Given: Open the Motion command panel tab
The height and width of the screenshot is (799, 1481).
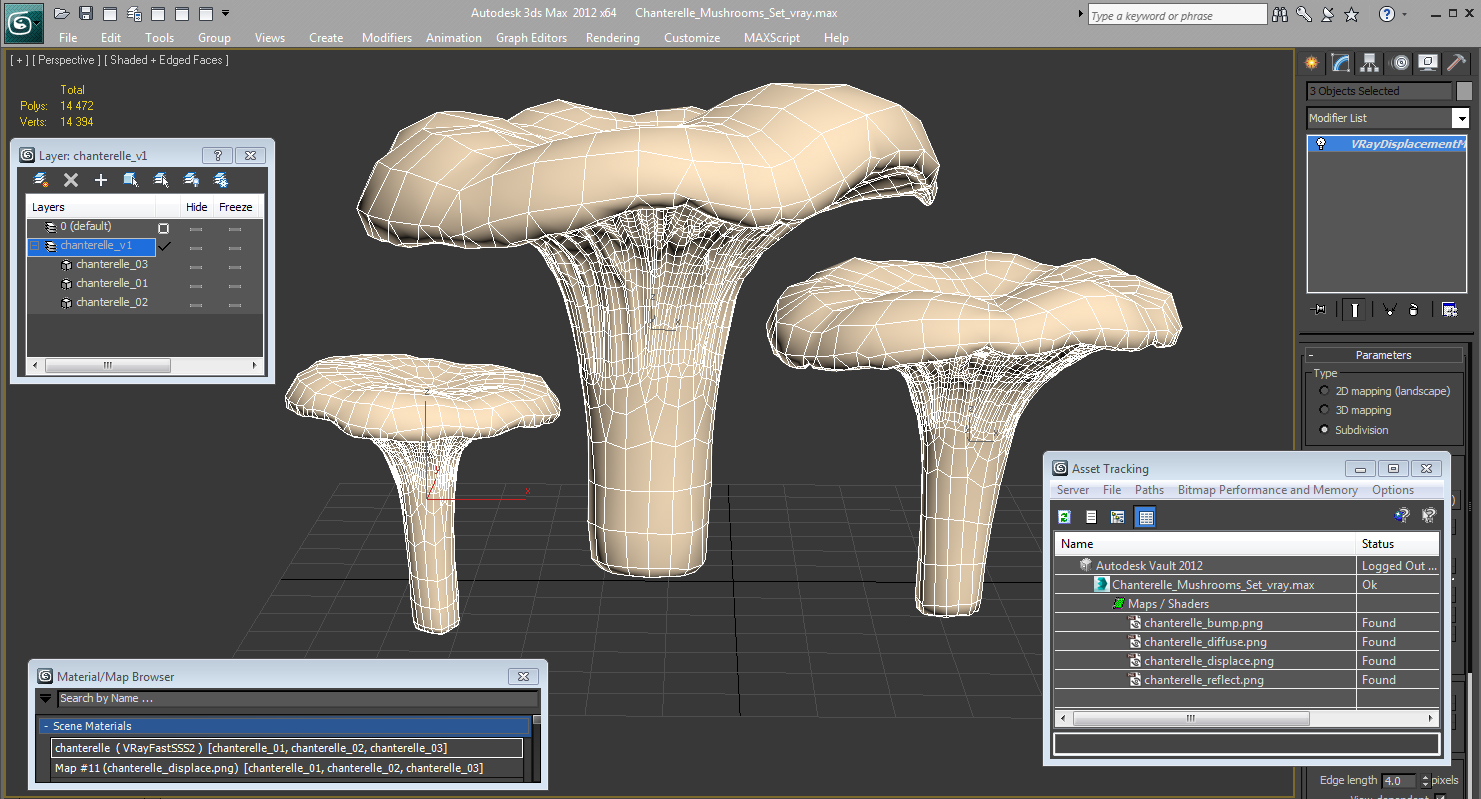Looking at the screenshot, I should [1400, 63].
